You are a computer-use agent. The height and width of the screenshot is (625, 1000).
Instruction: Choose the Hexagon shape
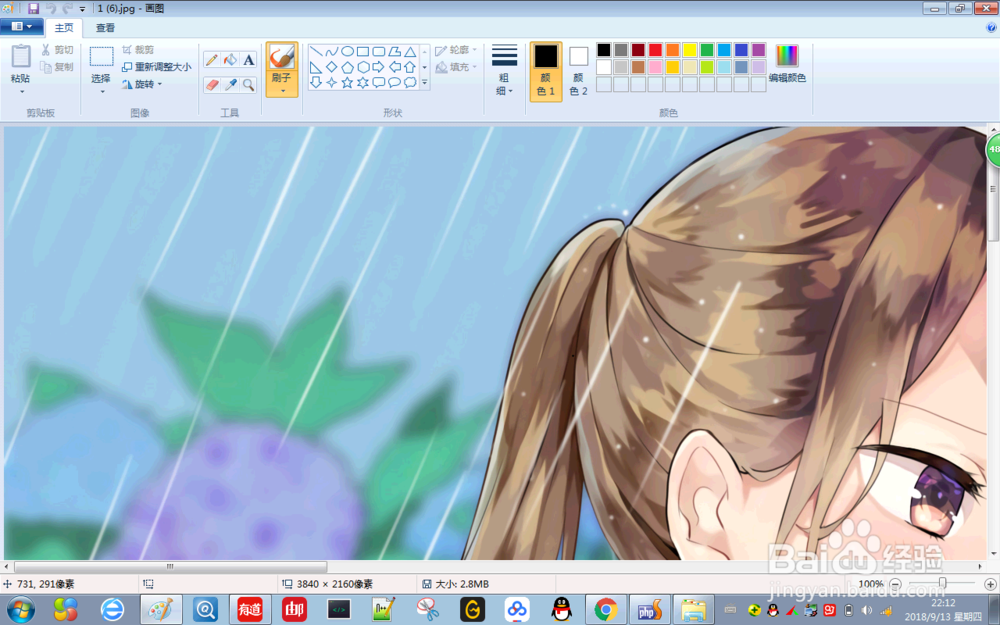pyautogui.click(x=363, y=67)
